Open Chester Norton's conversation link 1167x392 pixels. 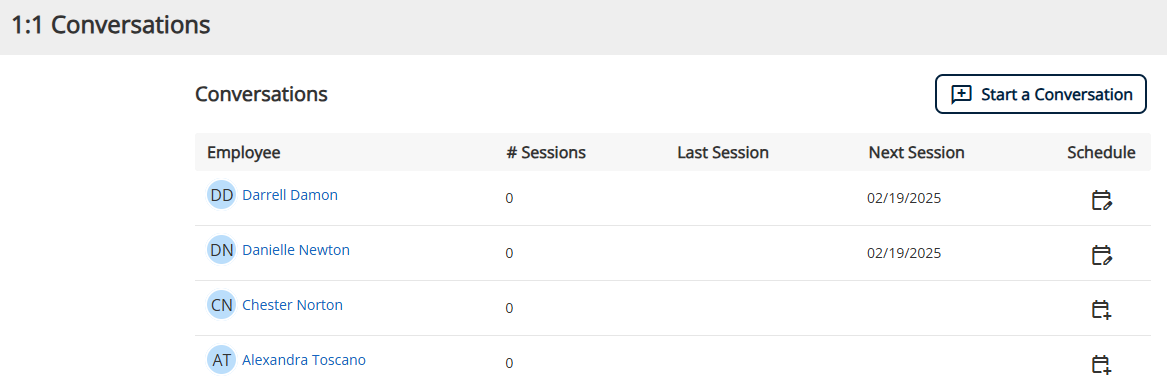tap(292, 305)
